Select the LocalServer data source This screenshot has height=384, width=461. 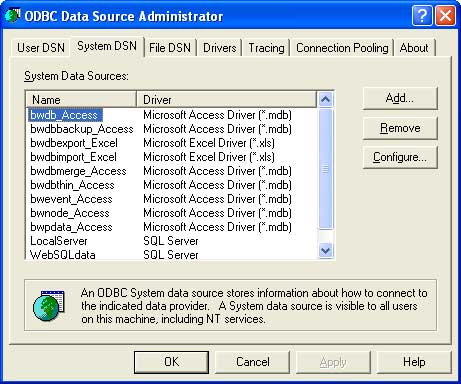point(59,241)
